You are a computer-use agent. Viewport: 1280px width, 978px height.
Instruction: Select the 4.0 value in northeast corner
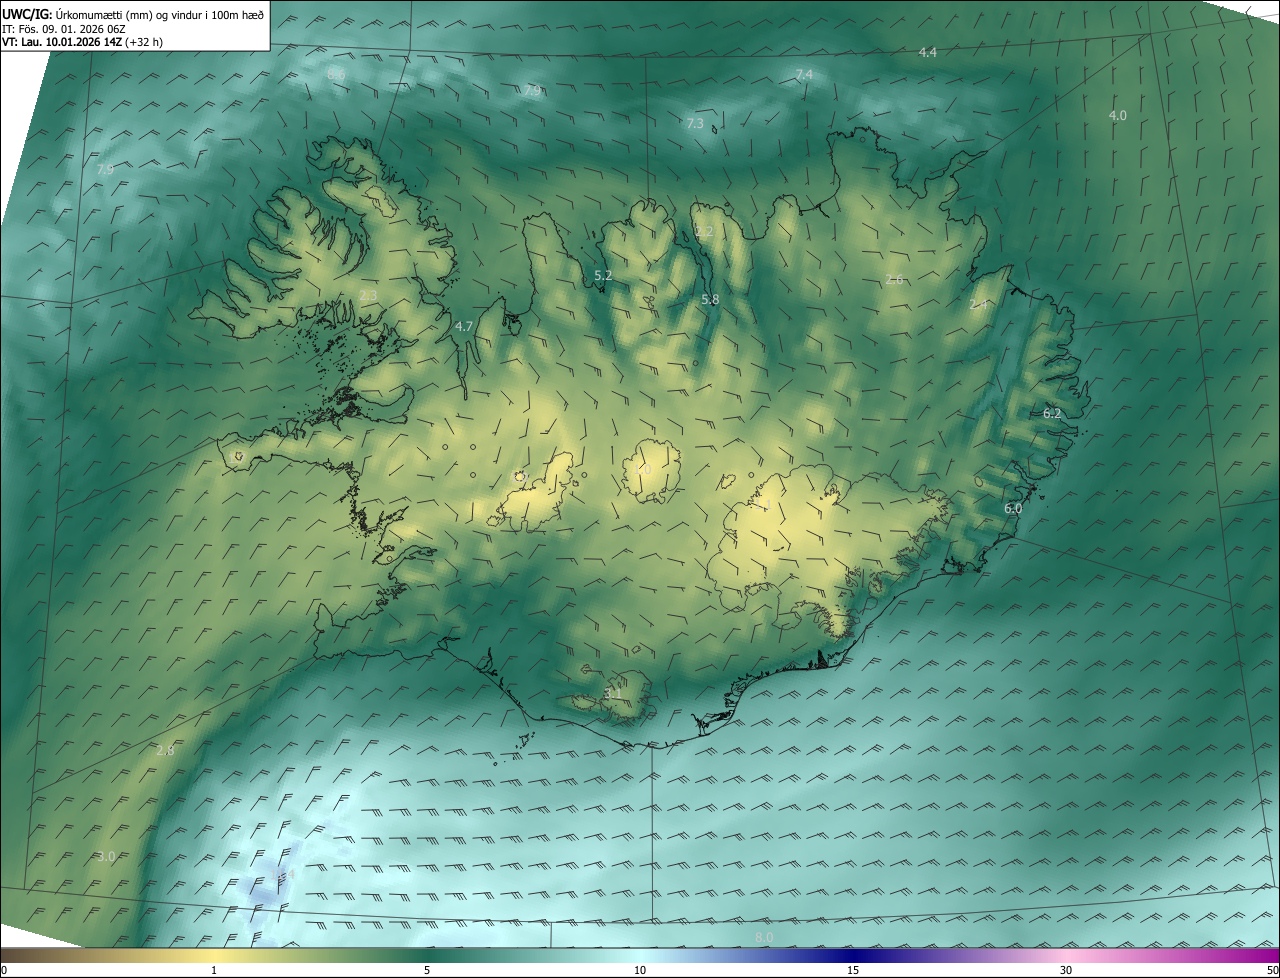[1117, 115]
